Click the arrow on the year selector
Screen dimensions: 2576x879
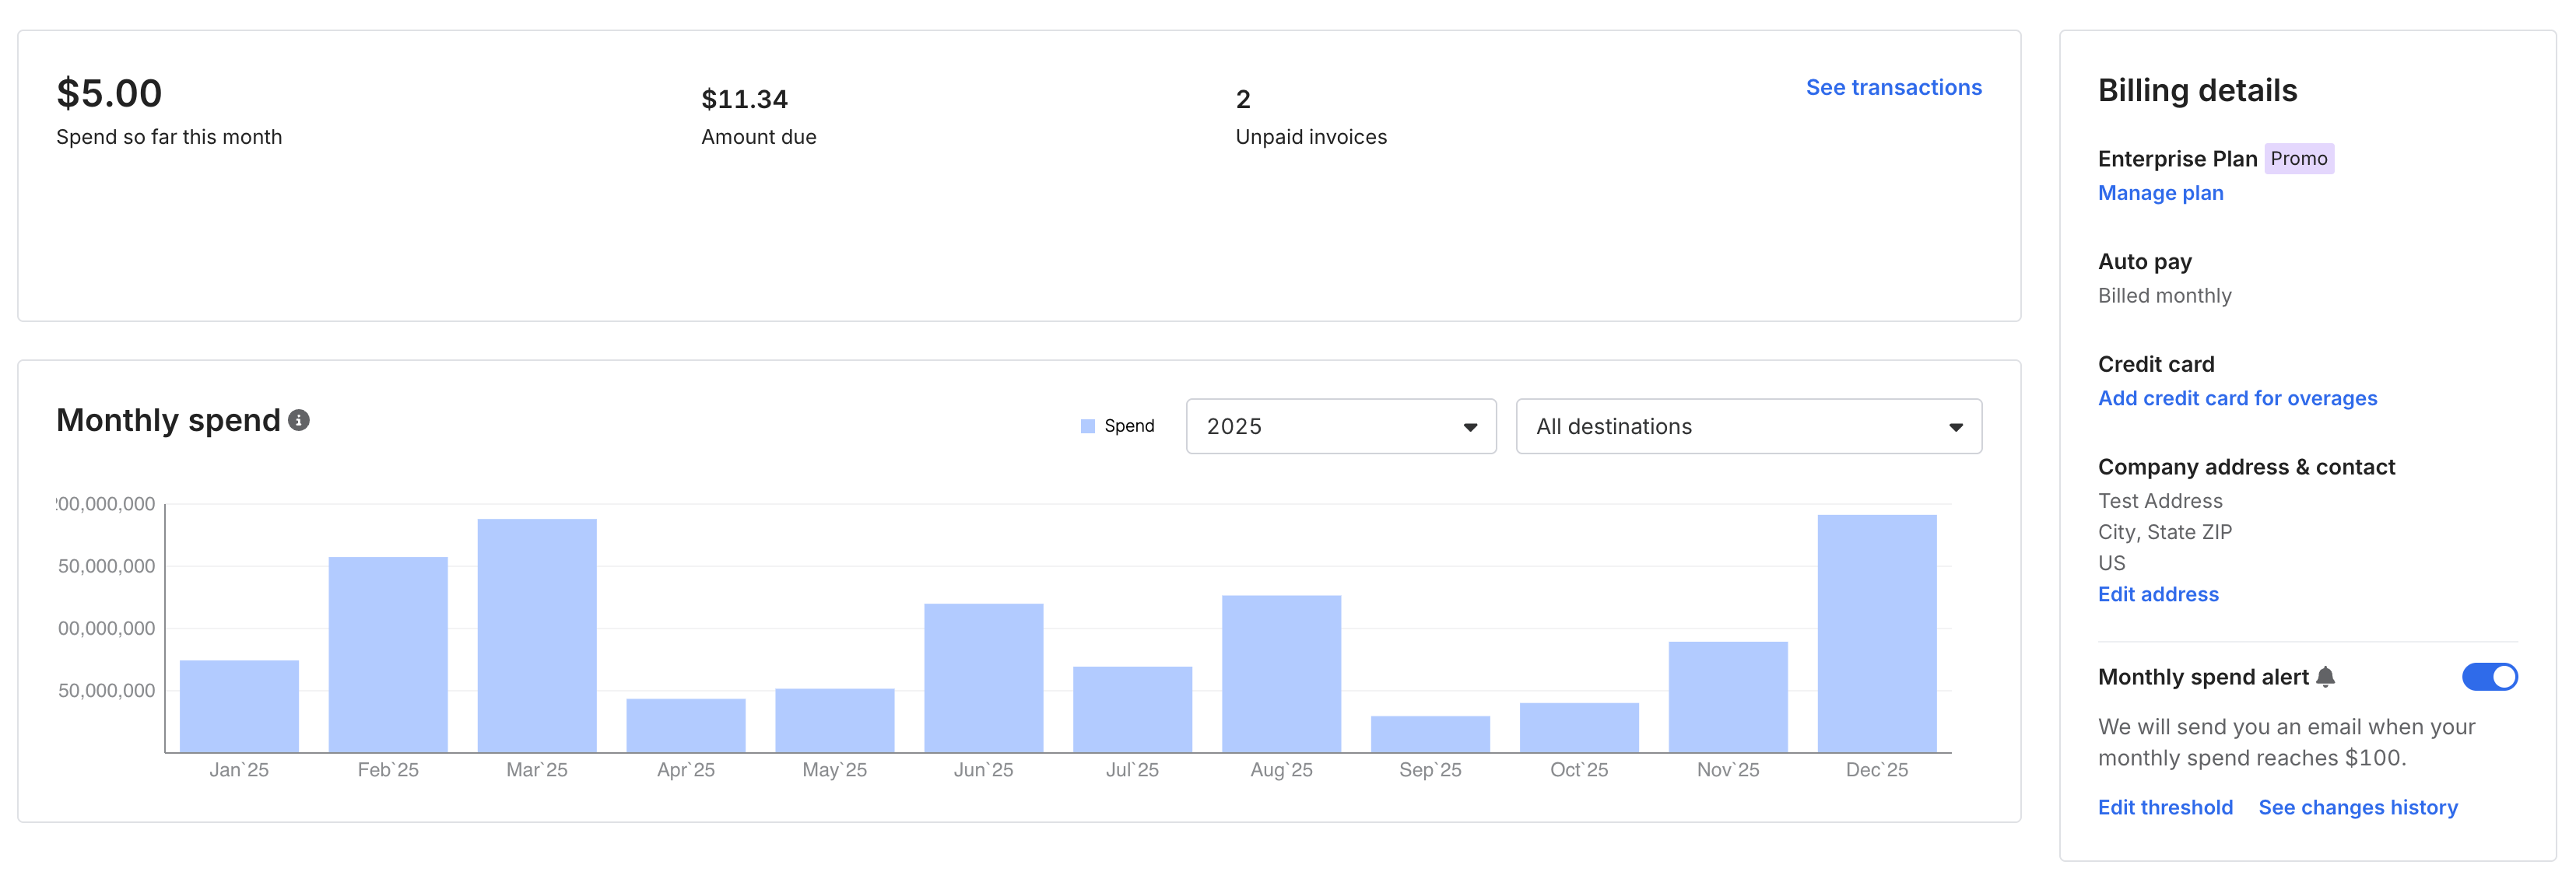(x=1470, y=428)
